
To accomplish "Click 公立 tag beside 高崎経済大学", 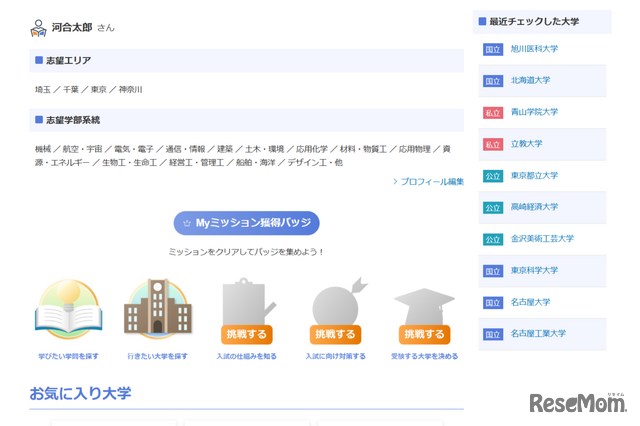I will pyautogui.click(x=493, y=207).
